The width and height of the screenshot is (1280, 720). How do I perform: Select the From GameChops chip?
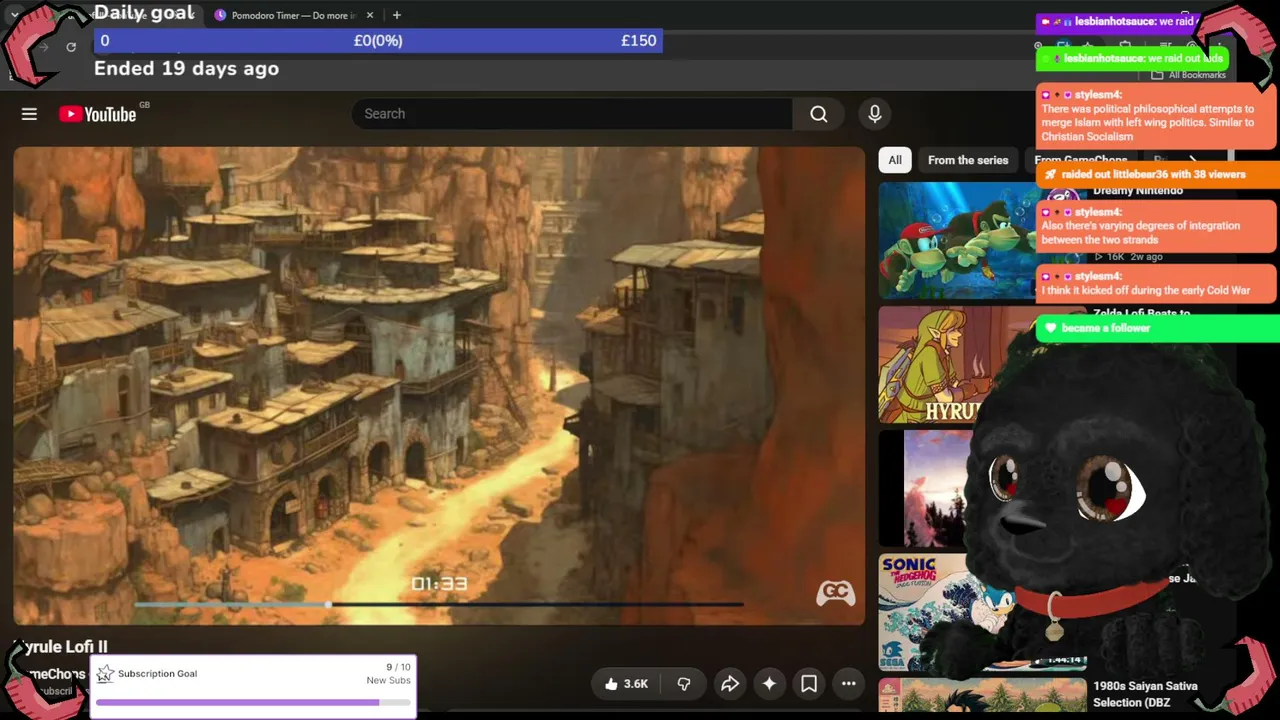pyautogui.click(x=1080, y=160)
